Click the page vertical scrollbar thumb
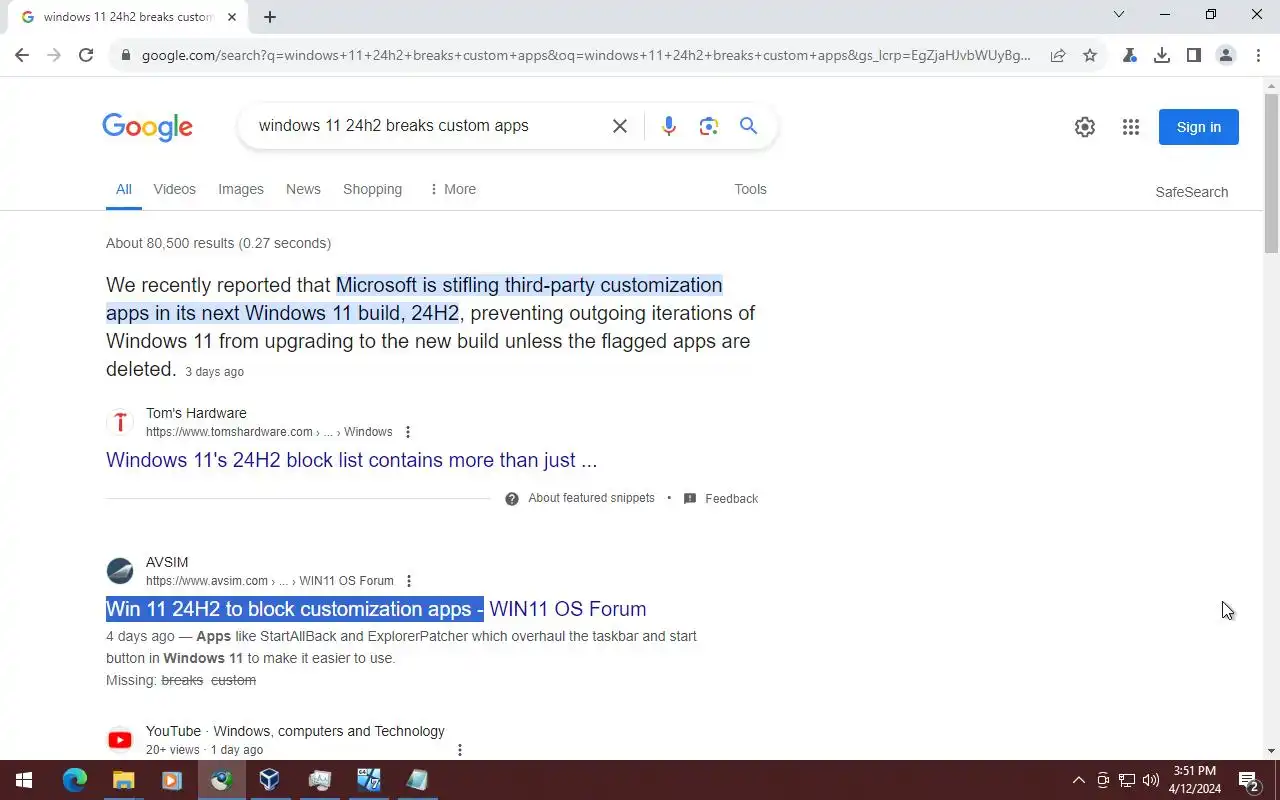This screenshot has width=1280, height=800. pyautogui.click(x=1271, y=173)
